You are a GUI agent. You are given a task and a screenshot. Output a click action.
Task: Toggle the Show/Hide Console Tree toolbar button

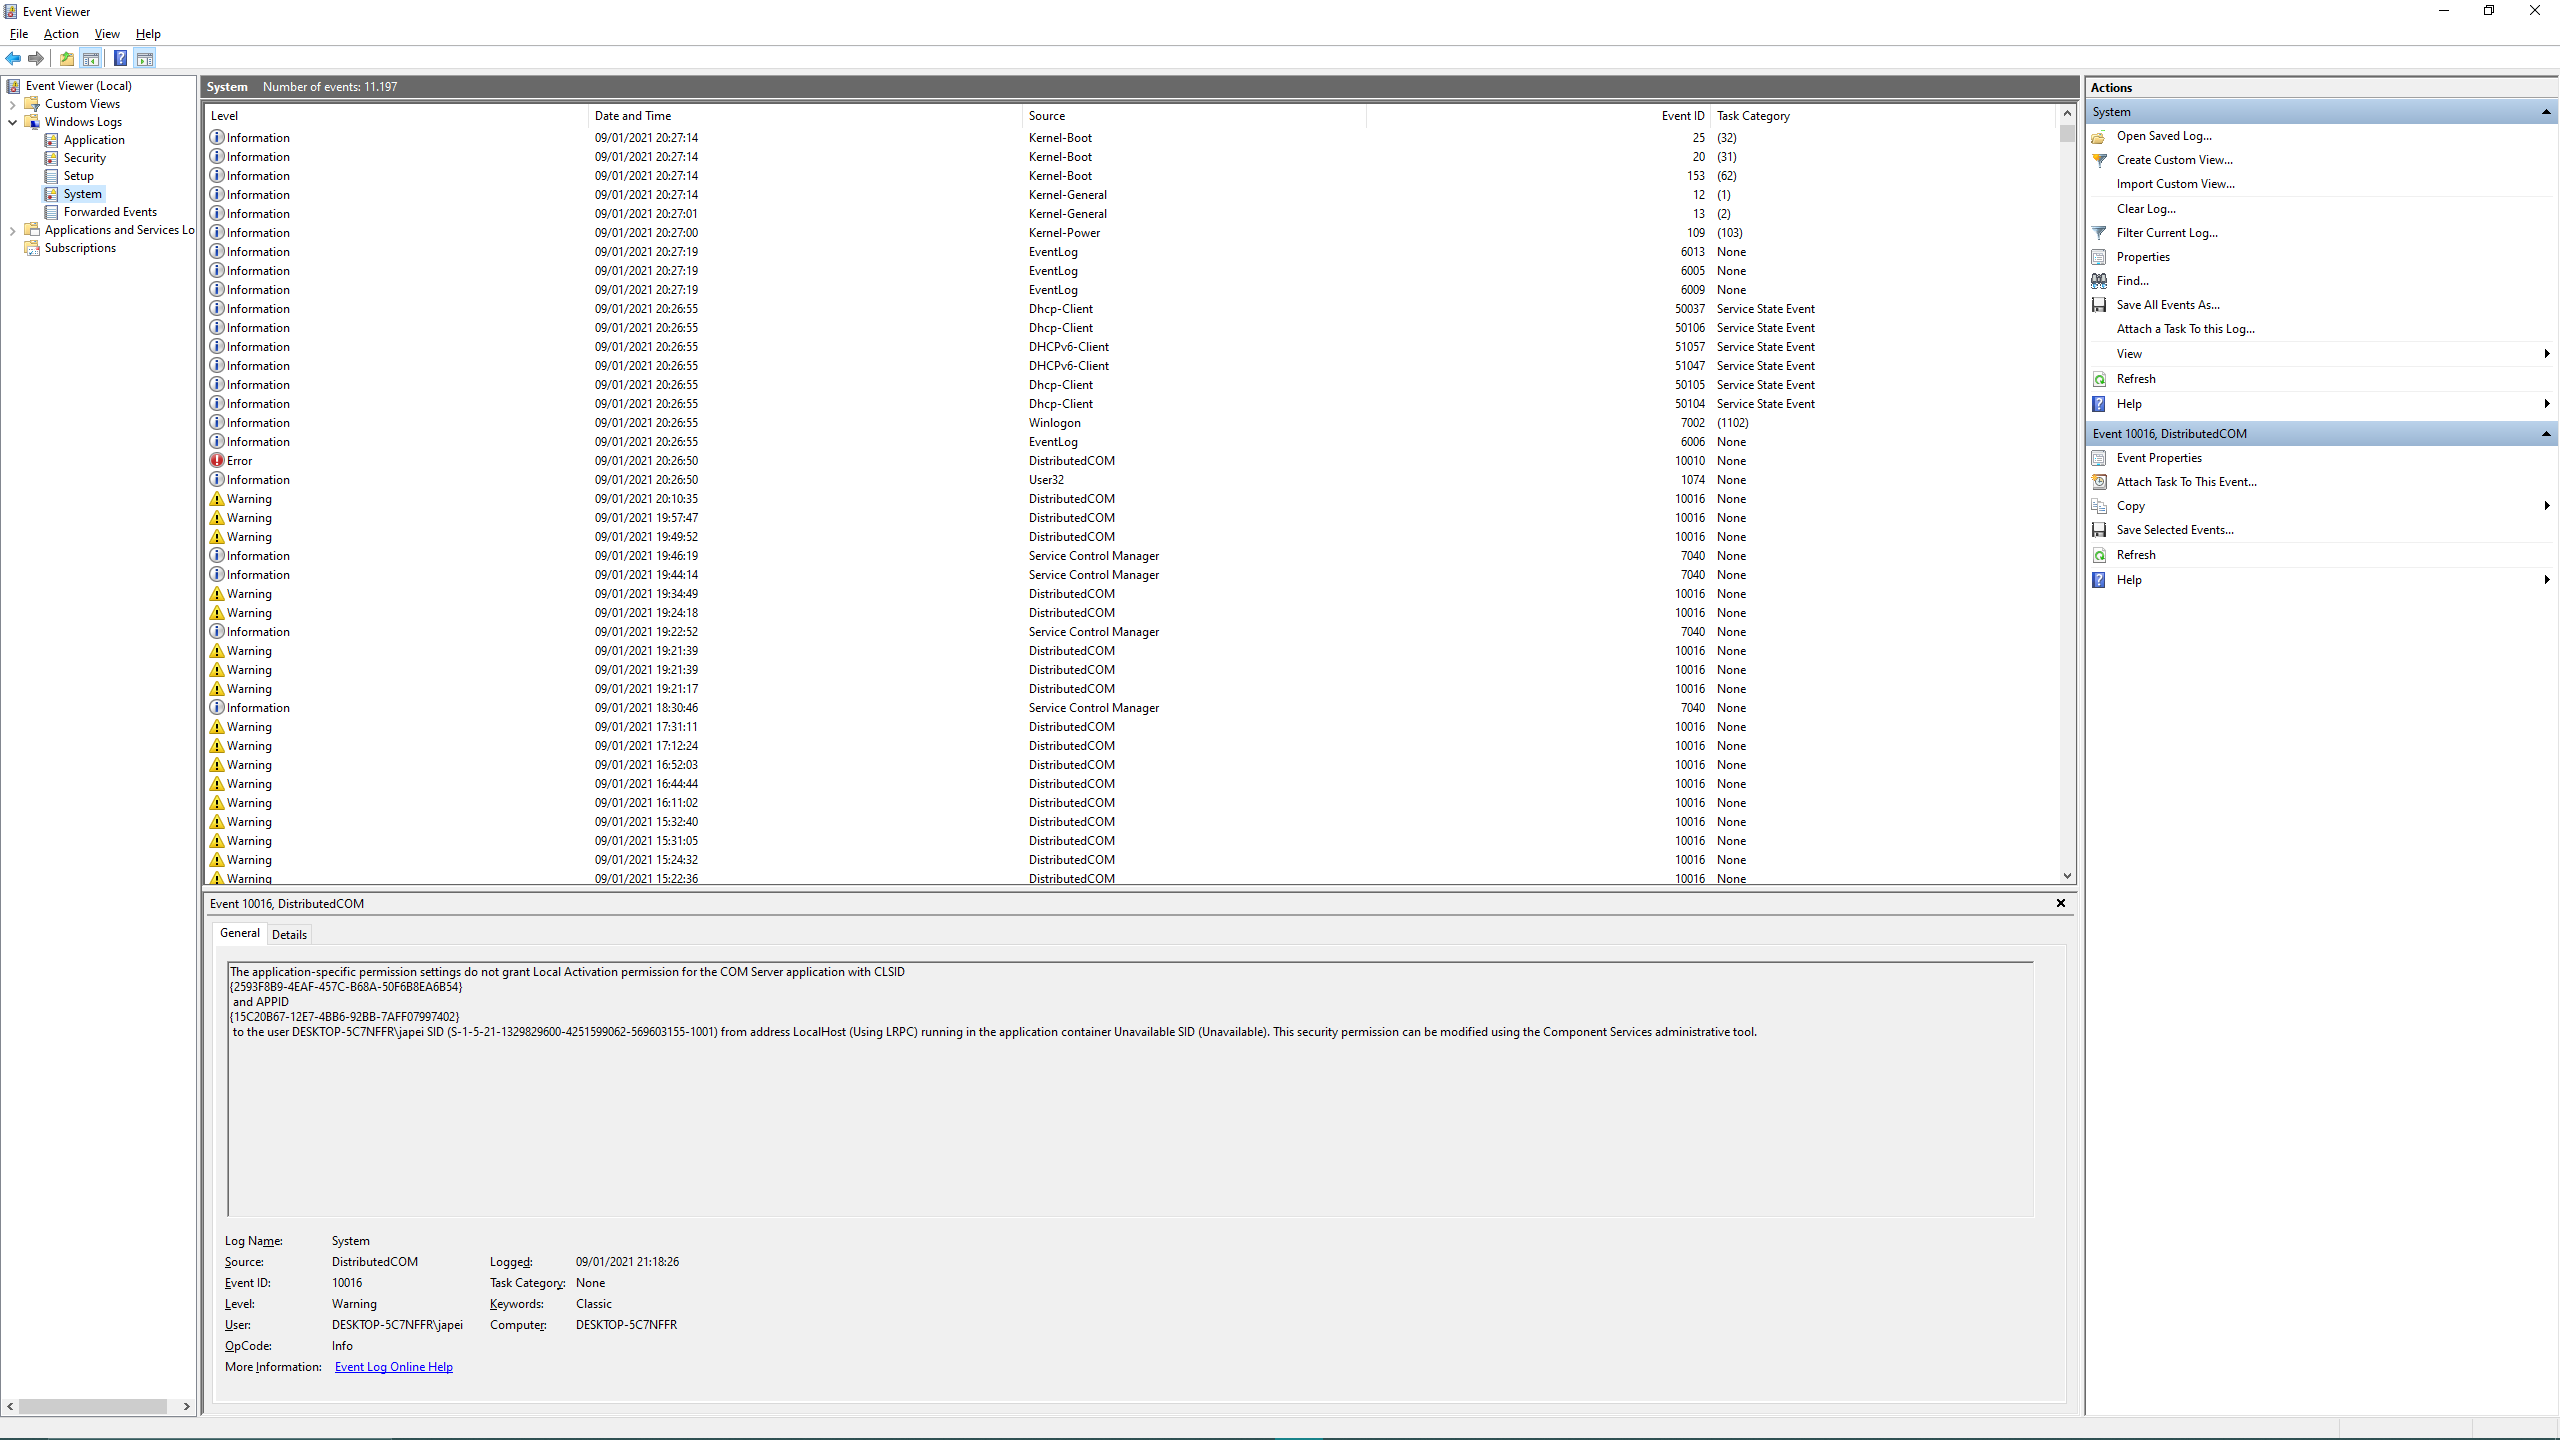pos(91,58)
